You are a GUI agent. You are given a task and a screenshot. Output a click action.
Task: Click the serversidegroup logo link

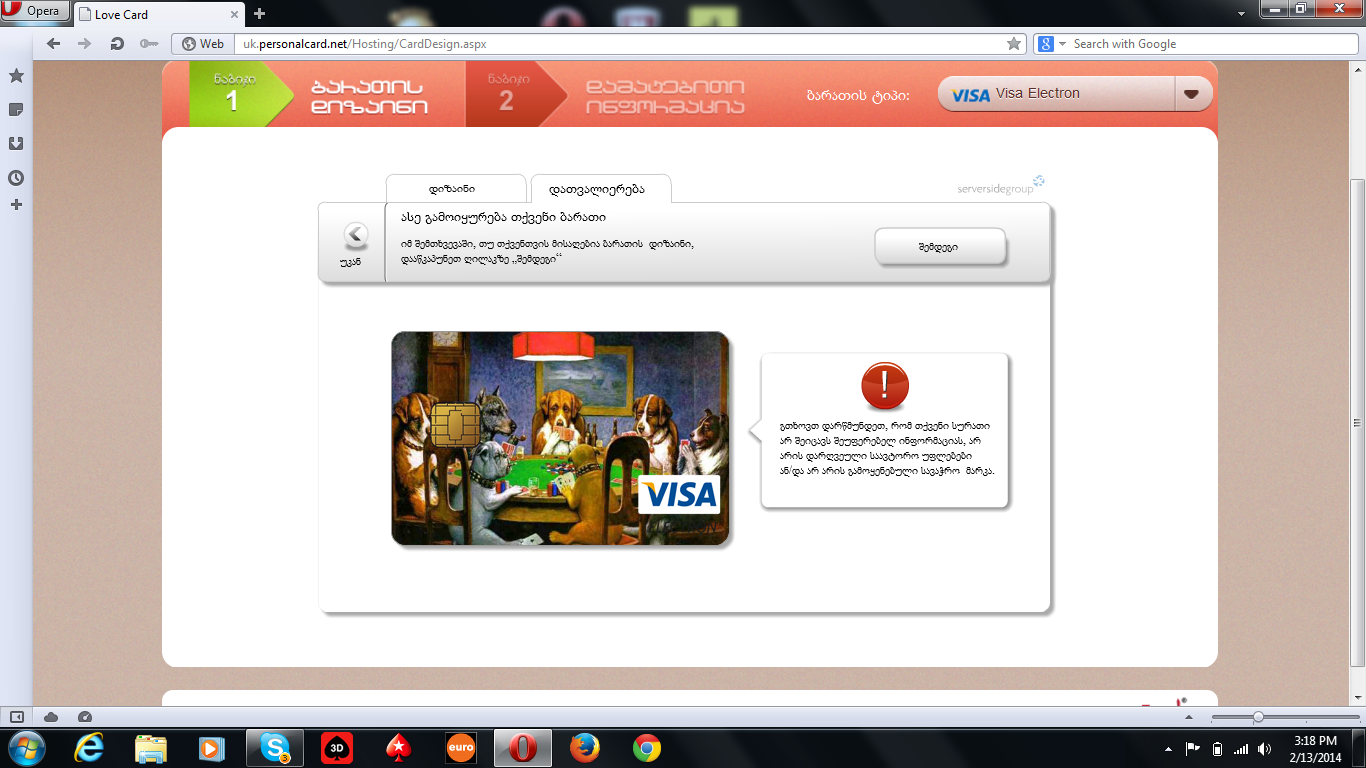pos(1001,185)
